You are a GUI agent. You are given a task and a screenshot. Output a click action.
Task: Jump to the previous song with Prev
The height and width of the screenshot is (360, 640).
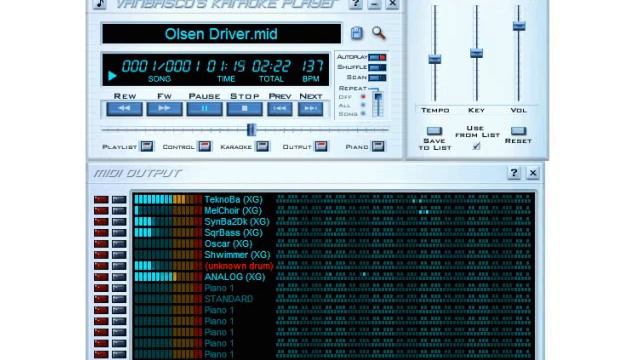[x=280, y=109]
